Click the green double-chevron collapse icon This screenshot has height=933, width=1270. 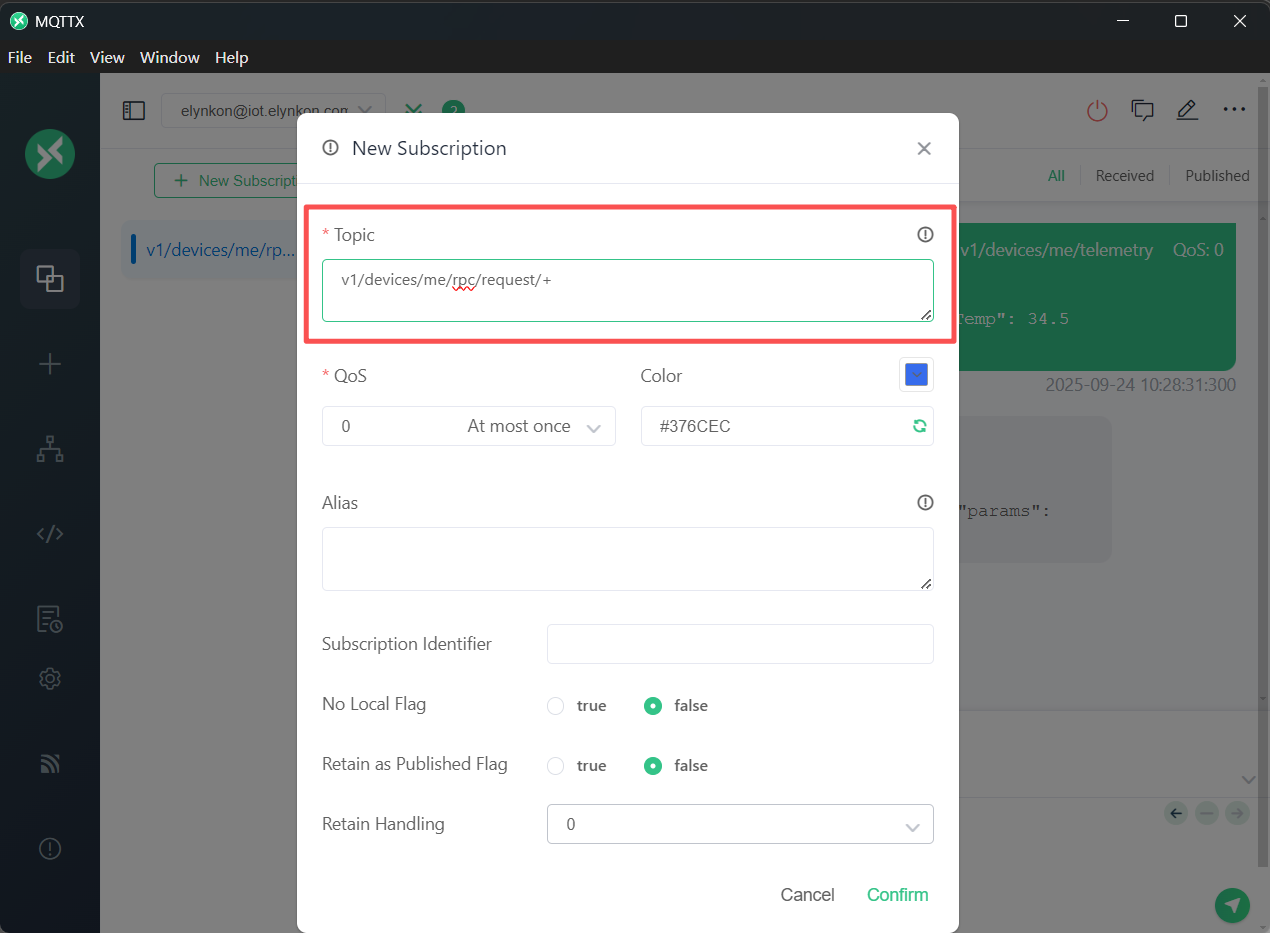[413, 110]
